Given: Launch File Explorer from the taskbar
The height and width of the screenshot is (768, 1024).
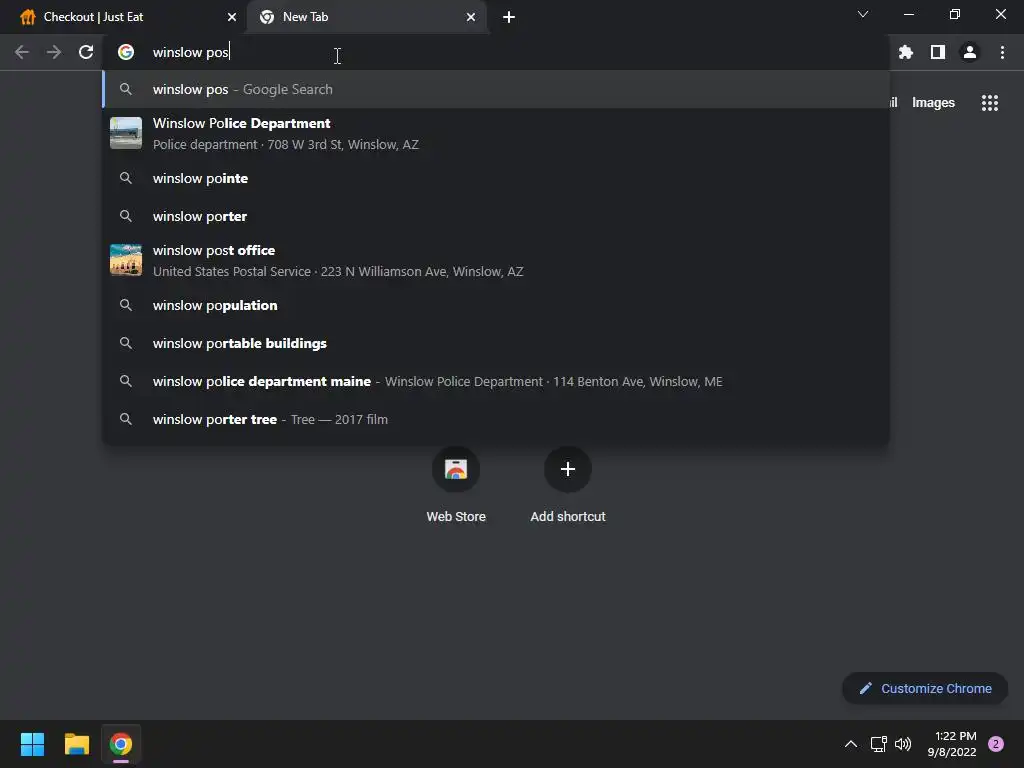Looking at the screenshot, I should tap(76, 744).
